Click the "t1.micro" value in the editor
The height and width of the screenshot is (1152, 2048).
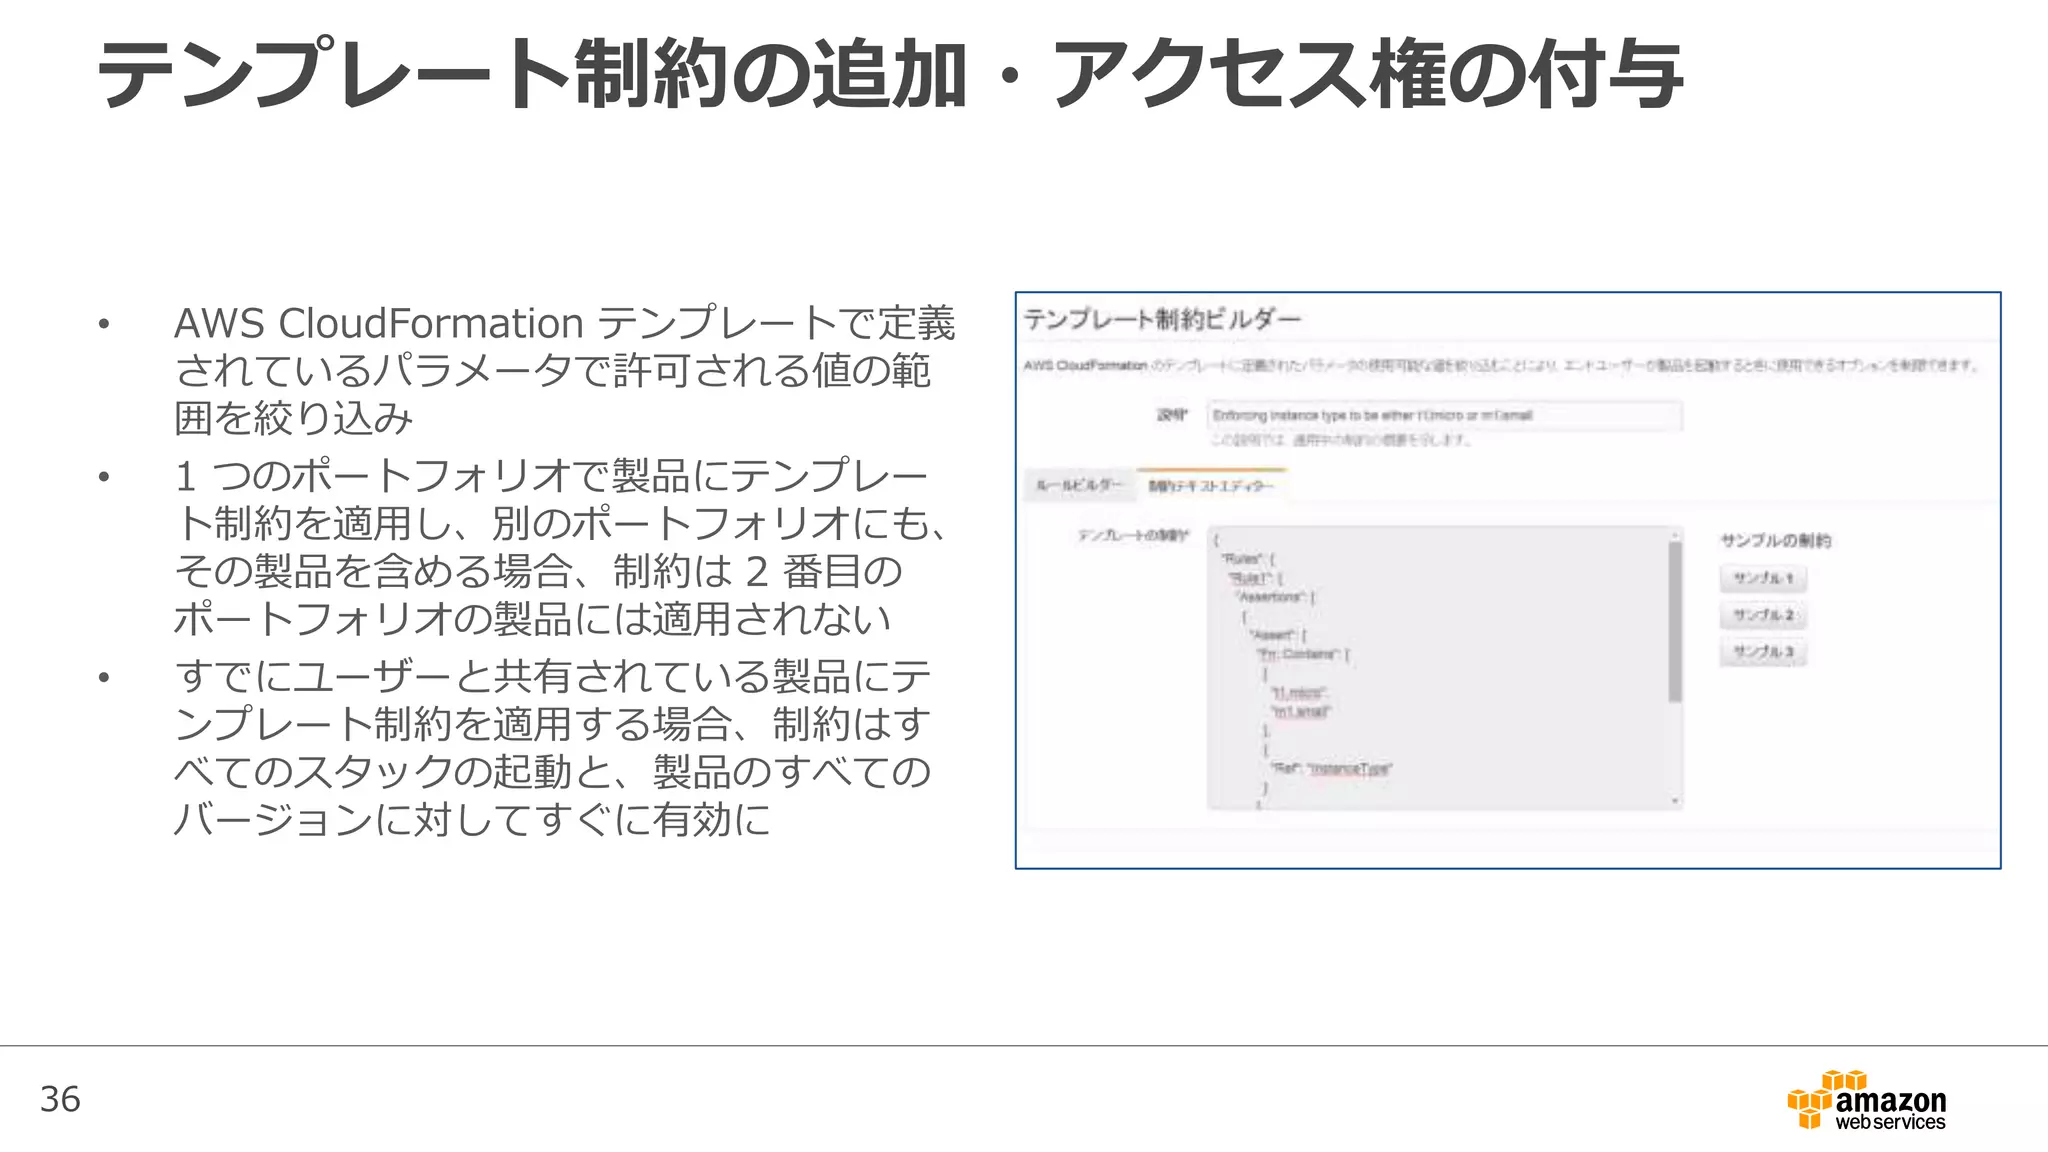1298,692
